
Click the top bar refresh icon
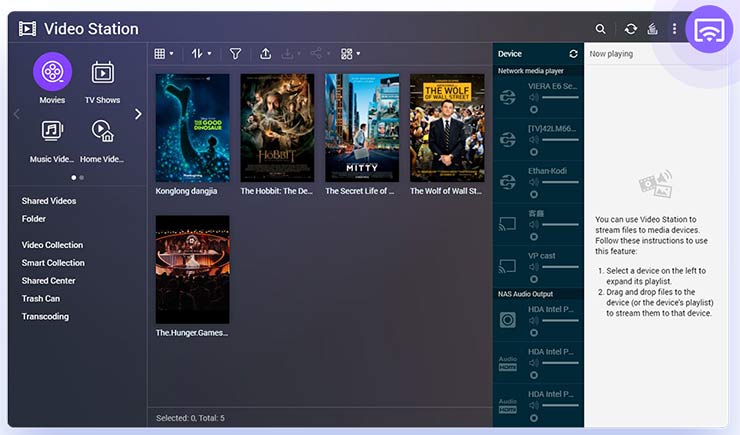tap(631, 30)
